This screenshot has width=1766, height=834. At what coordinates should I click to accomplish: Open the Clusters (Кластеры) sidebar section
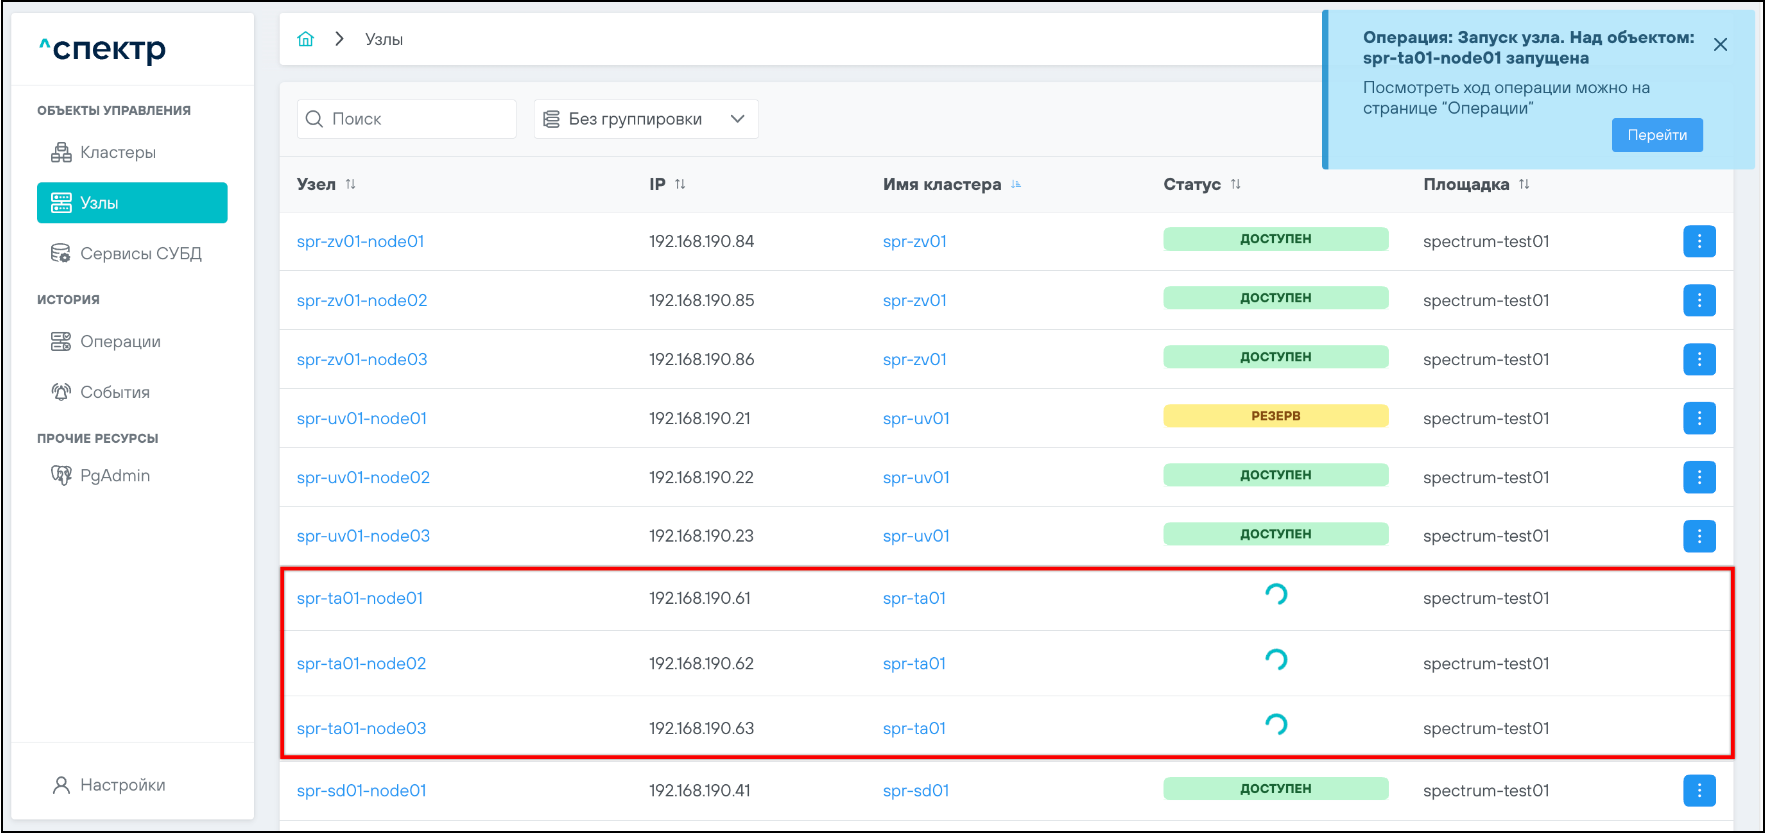(117, 152)
